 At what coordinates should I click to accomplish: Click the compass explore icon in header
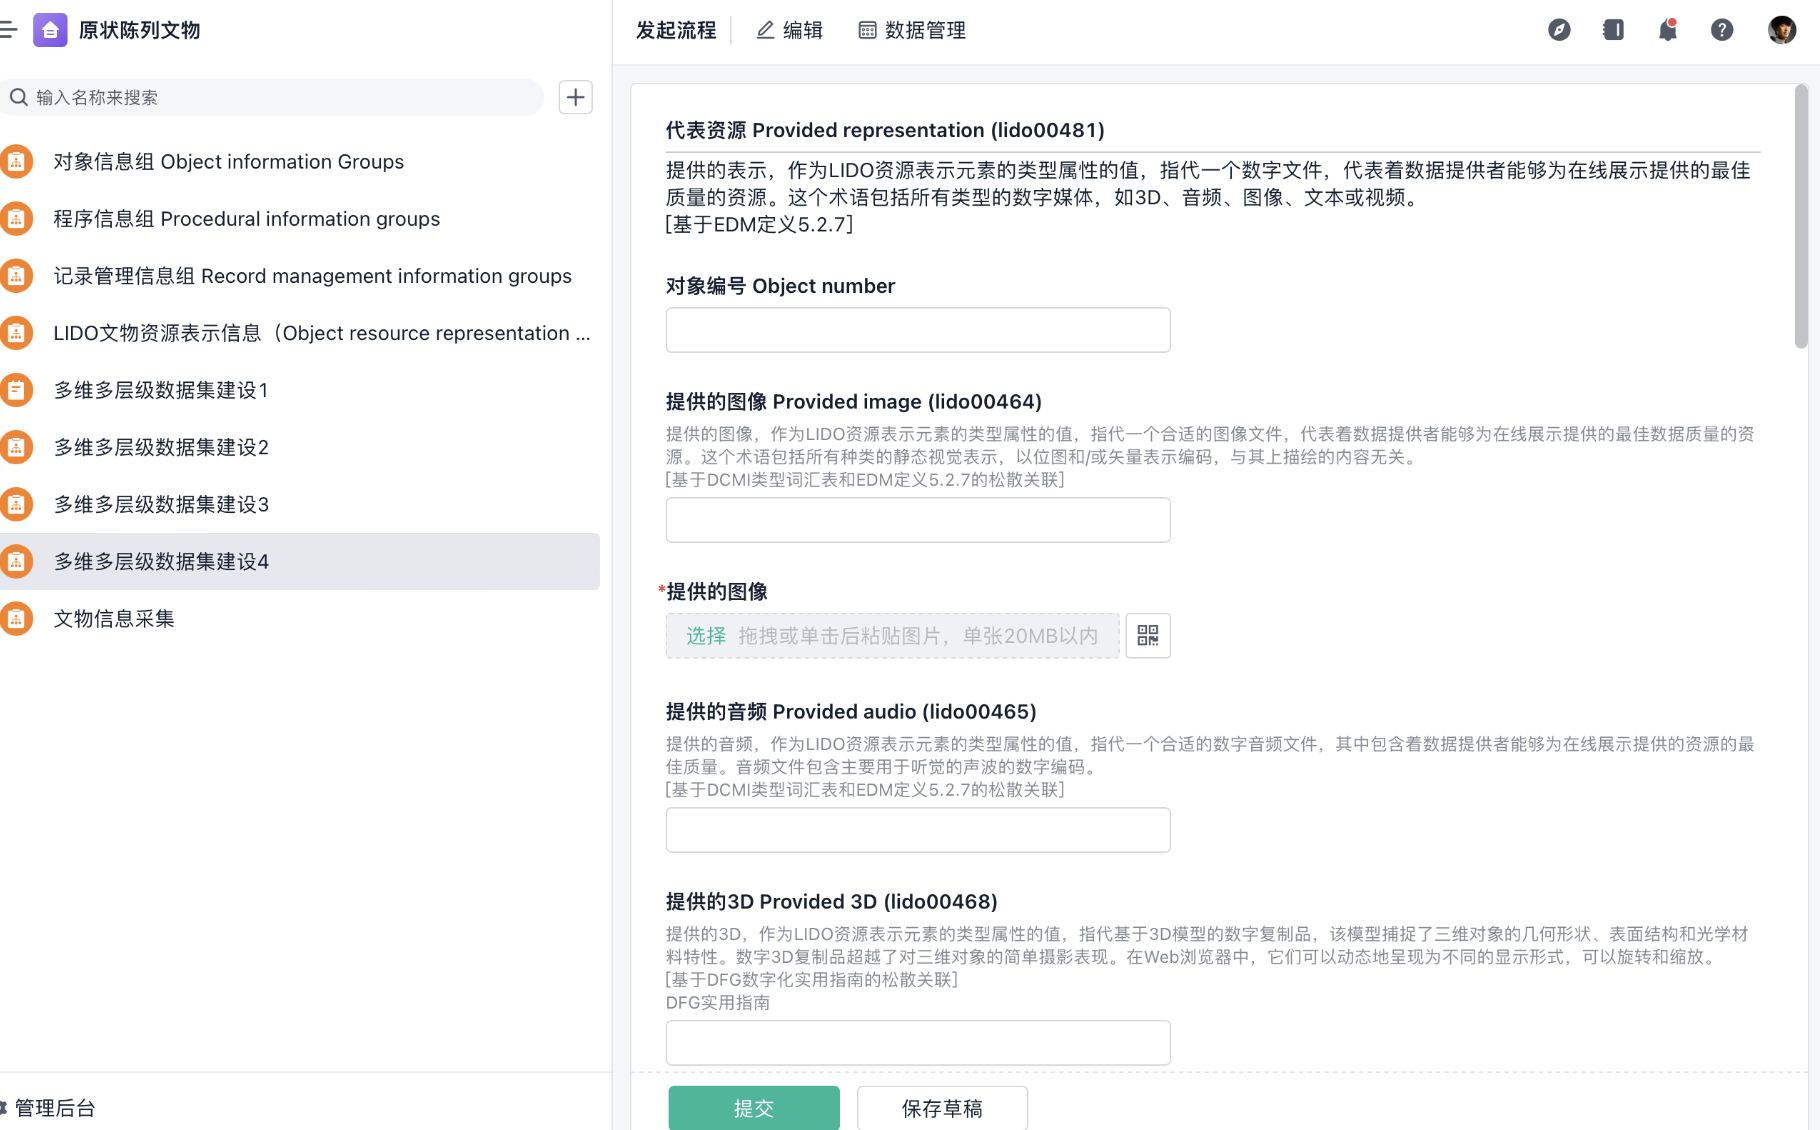pyautogui.click(x=1559, y=30)
